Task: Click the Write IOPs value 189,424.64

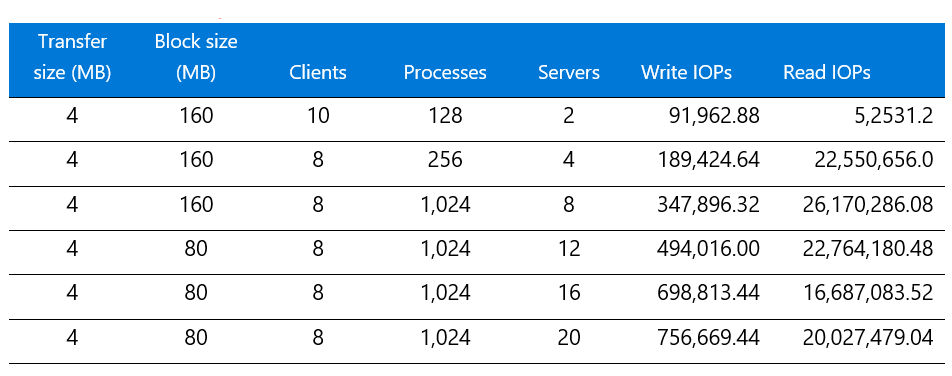Action: tap(709, 160)
